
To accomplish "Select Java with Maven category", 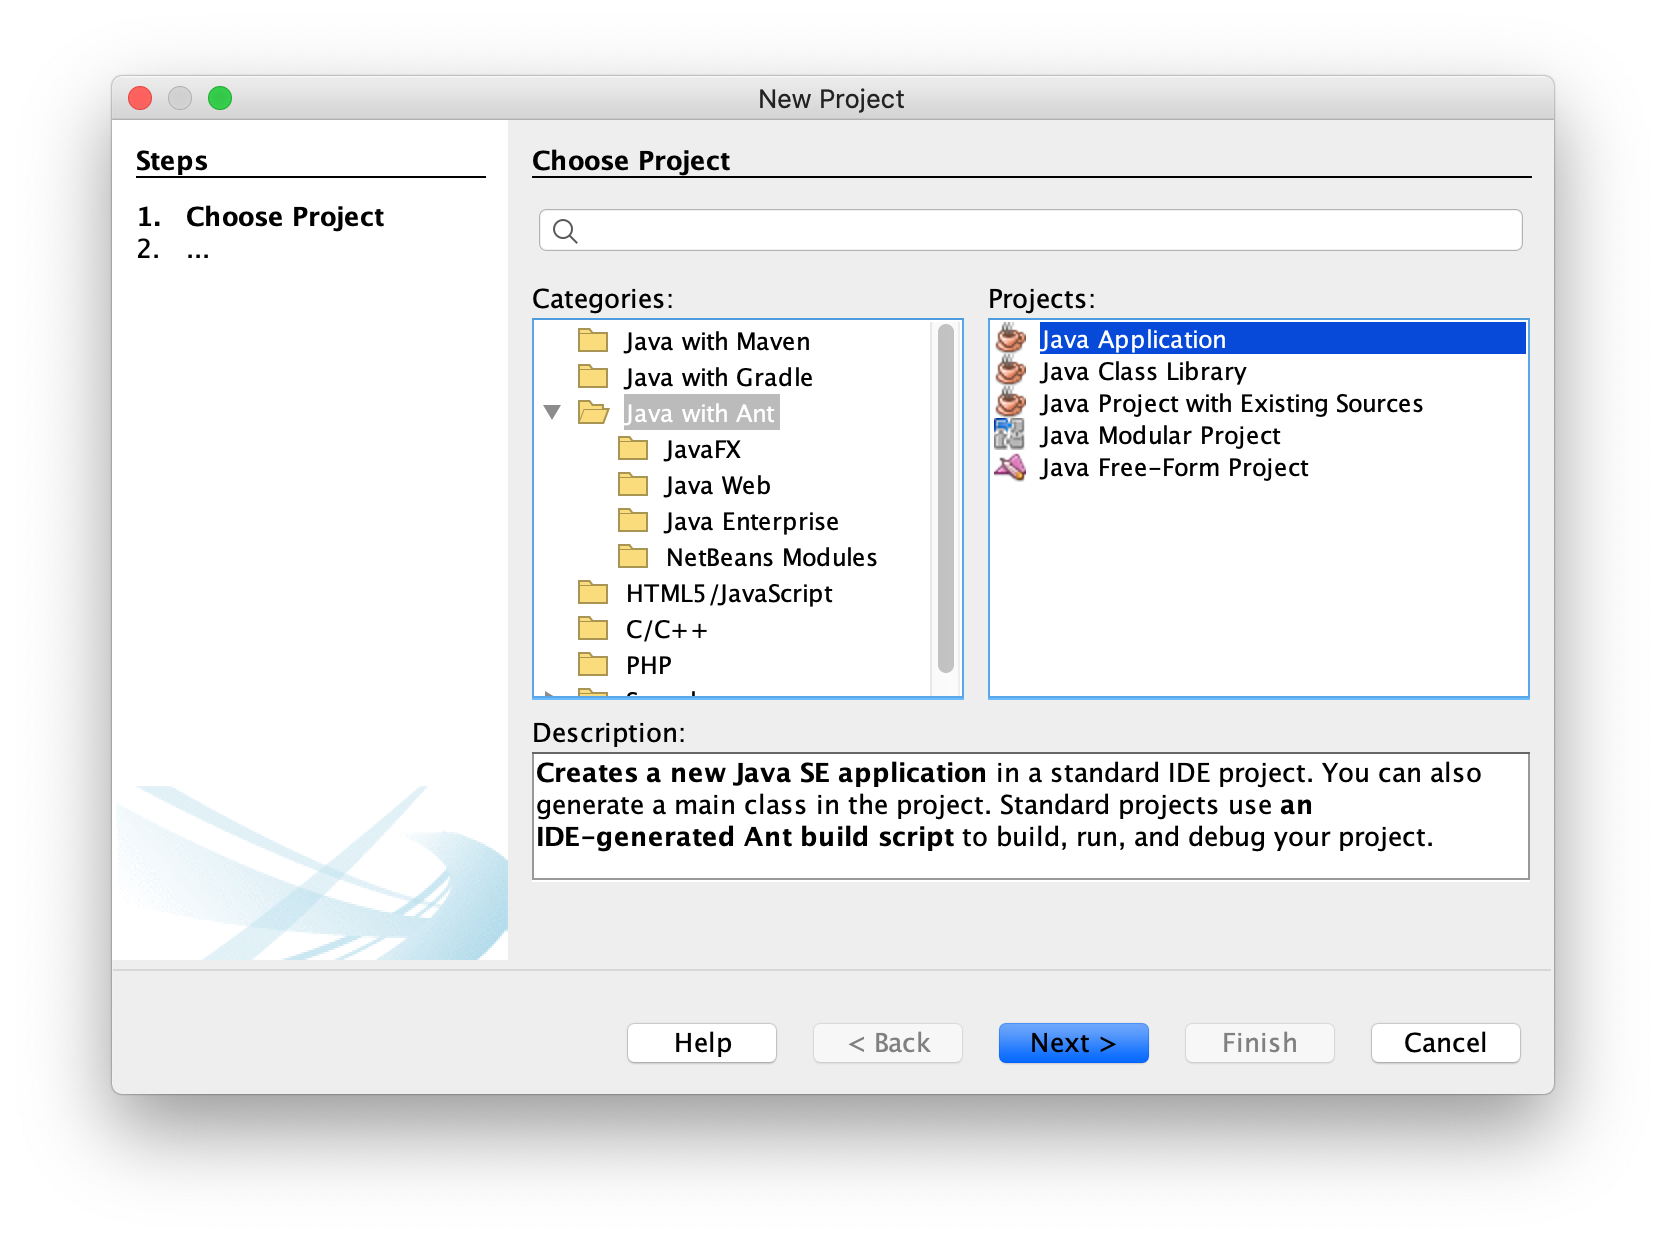I will (717, 341).
